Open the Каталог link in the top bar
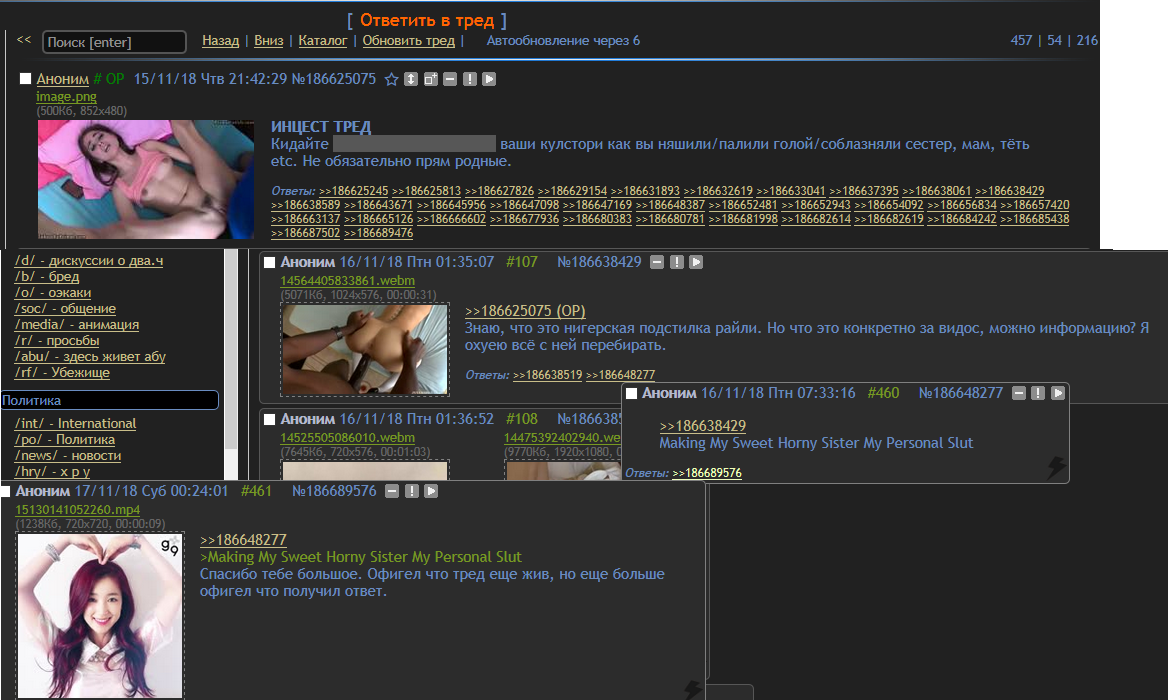 pos(323,41)
